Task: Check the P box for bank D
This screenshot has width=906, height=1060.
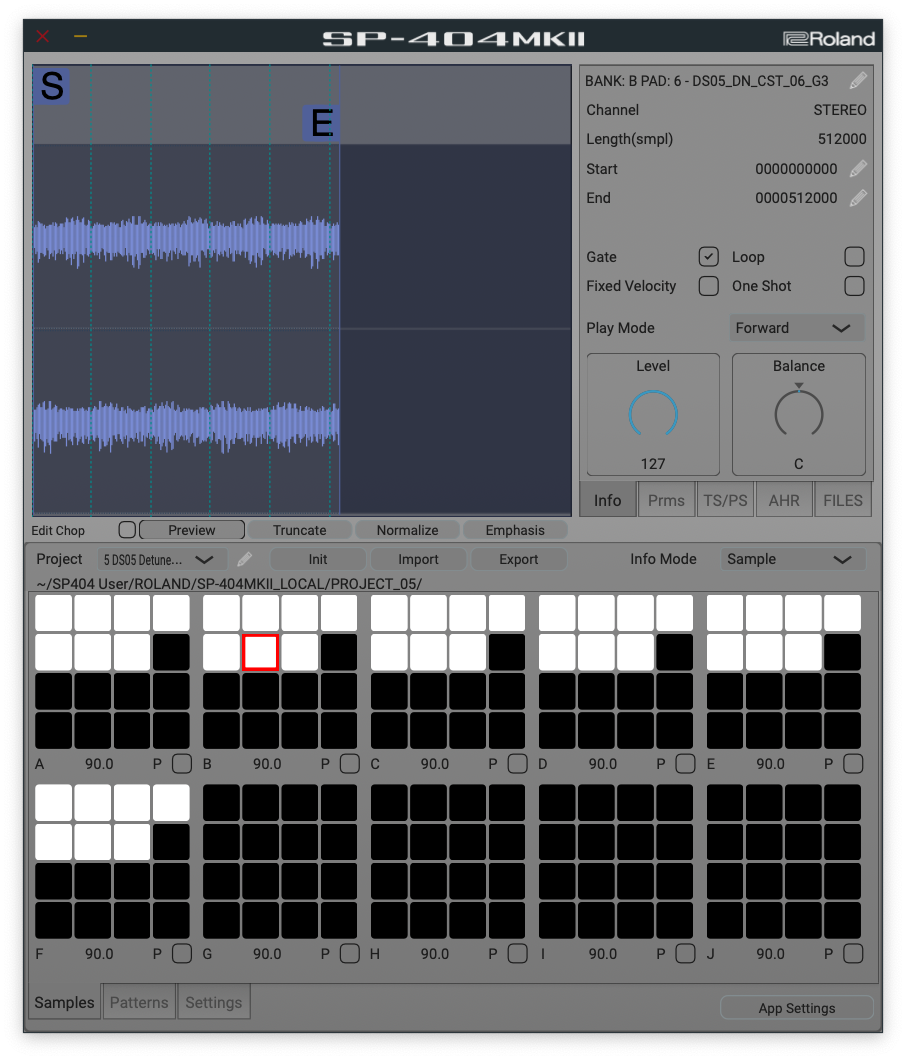Action: [685, 764]
